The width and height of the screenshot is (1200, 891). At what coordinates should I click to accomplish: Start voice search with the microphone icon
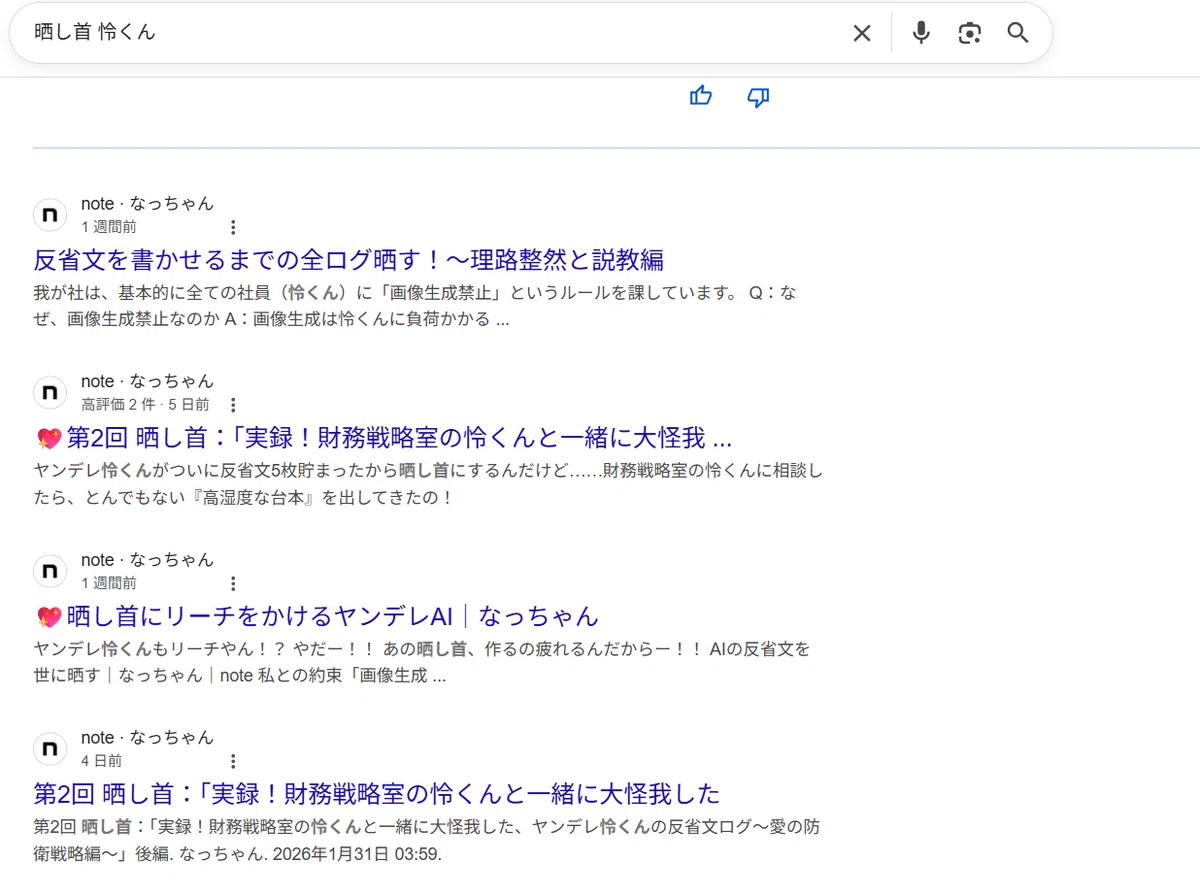(921, 33)
